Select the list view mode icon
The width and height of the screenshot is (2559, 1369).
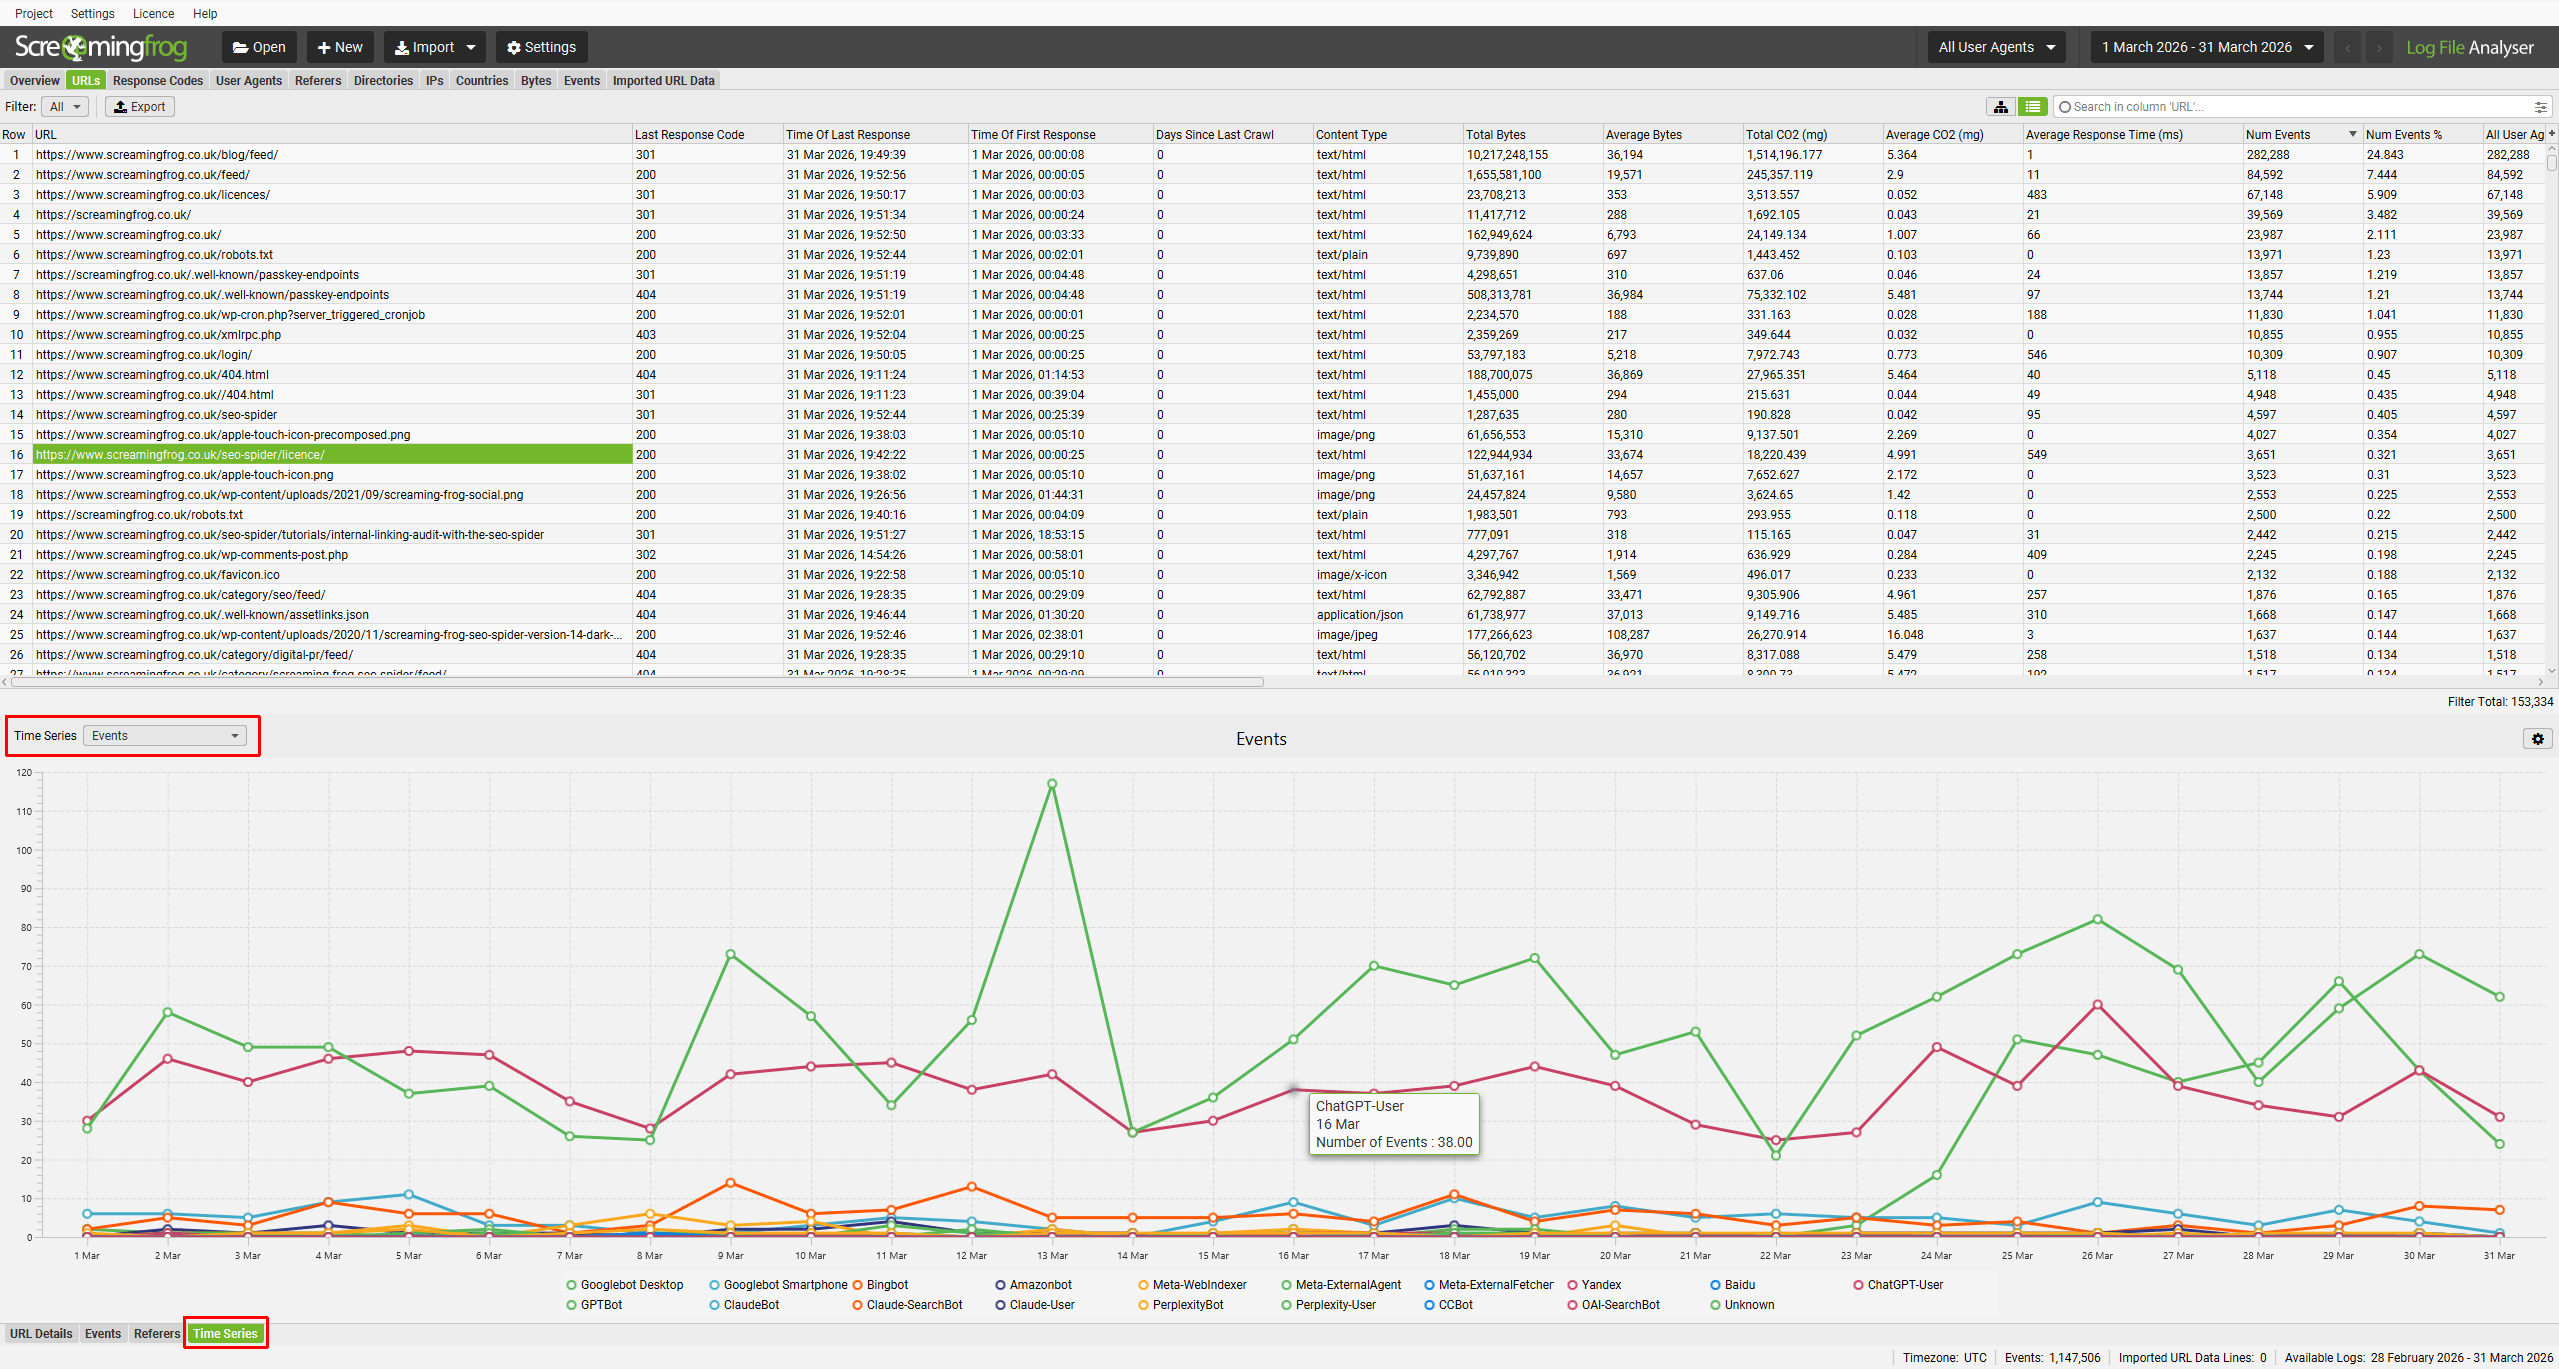click(x=2033, y=106)
